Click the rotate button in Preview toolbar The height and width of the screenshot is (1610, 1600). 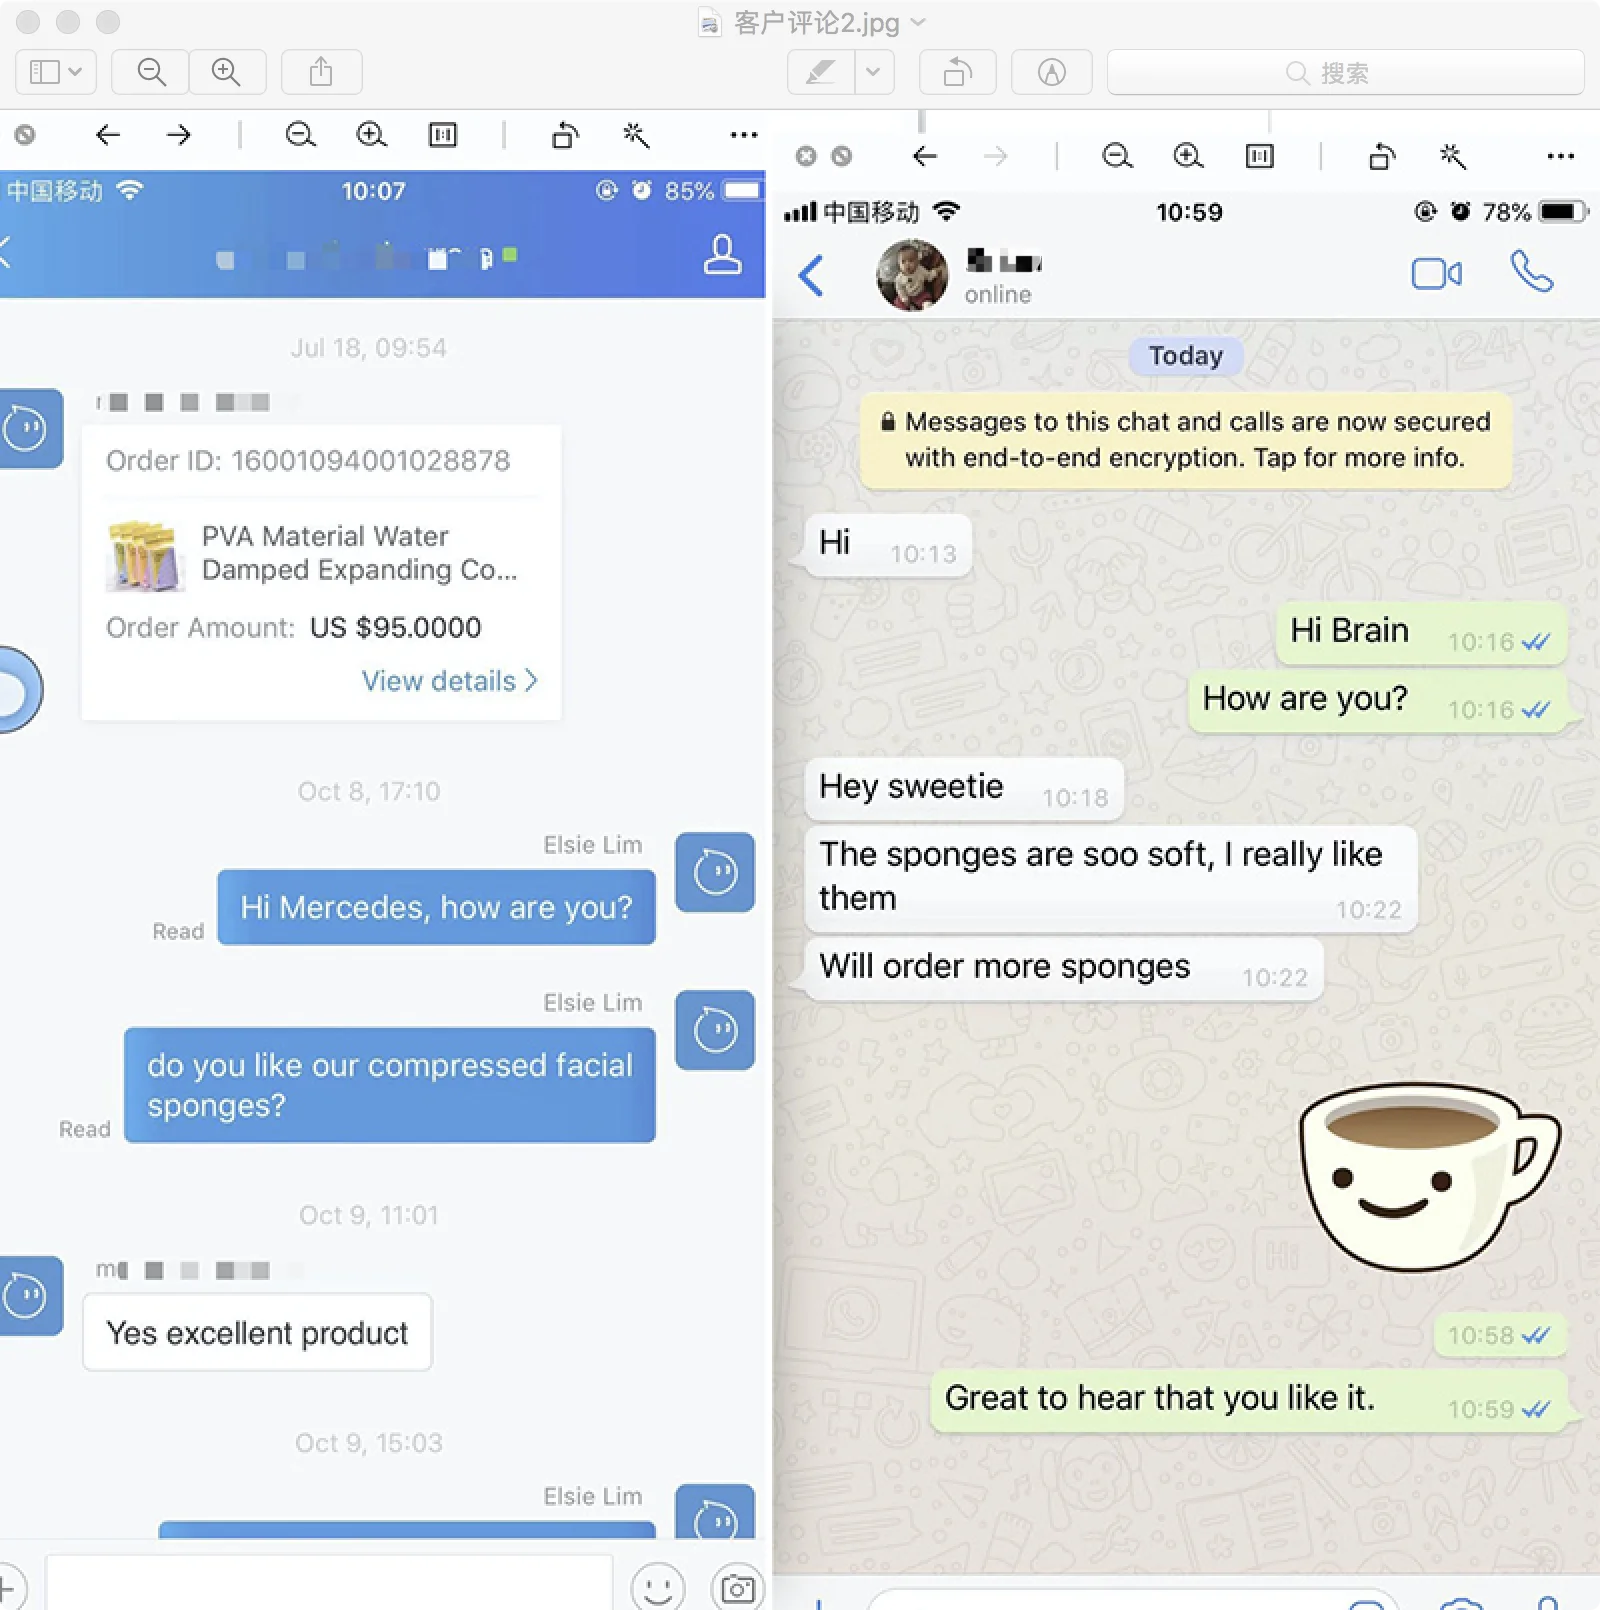(x=957, y=72)
